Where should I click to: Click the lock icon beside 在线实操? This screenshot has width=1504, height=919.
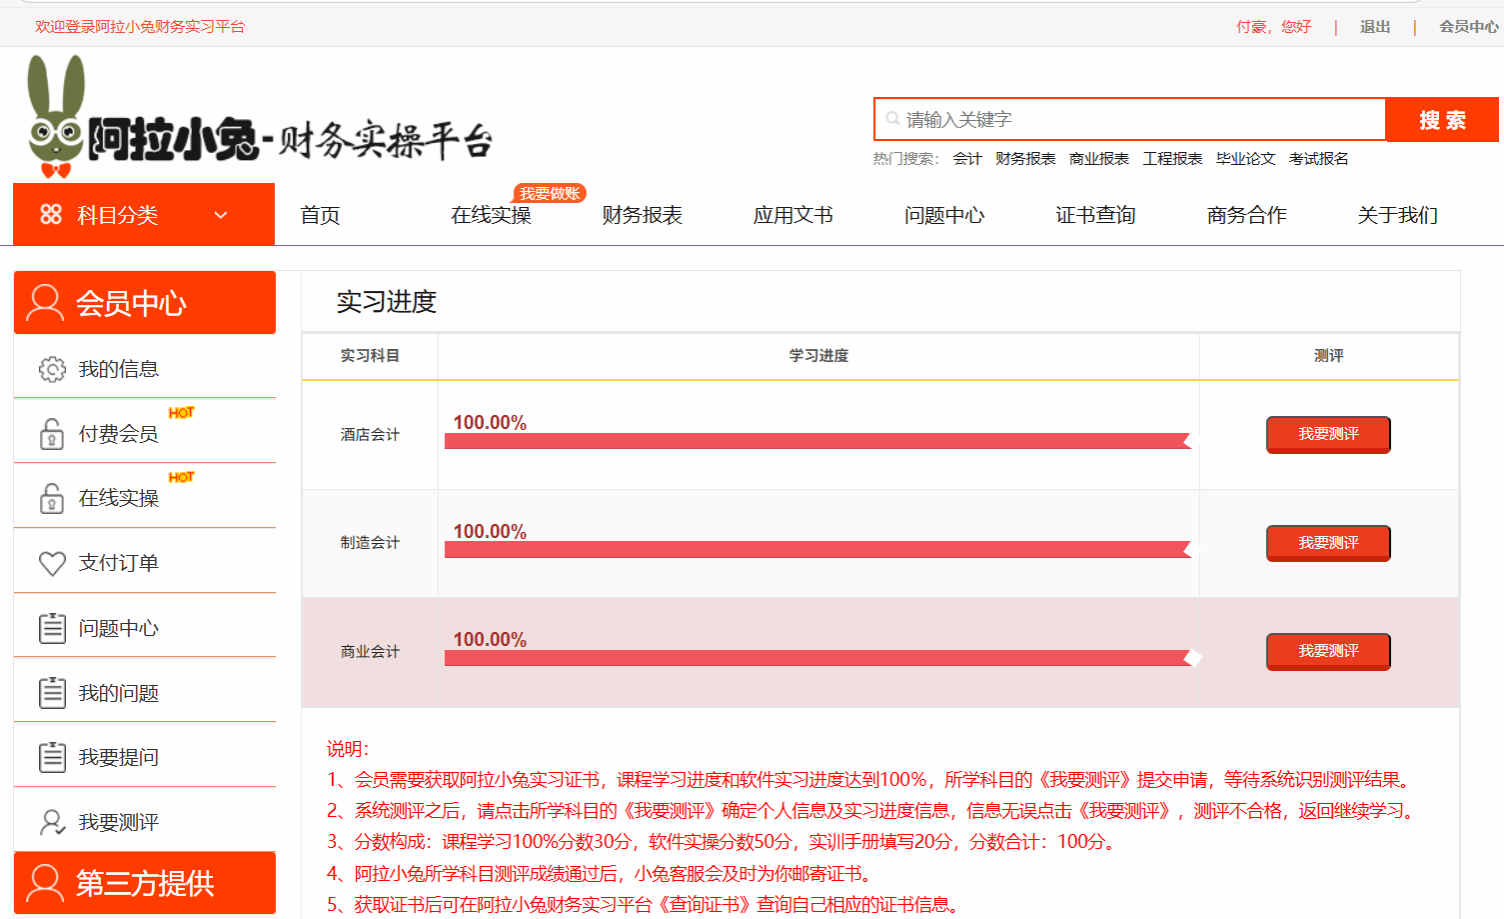pos(52,498)
